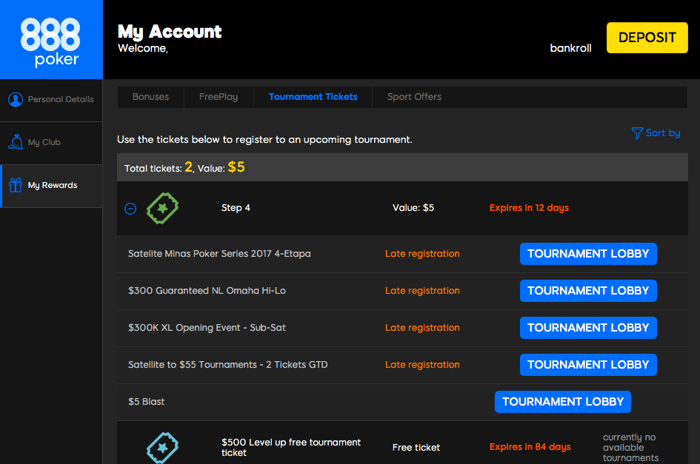700x464 pixels.
Task: Open the Sport Offers tab
Action: 414,97
